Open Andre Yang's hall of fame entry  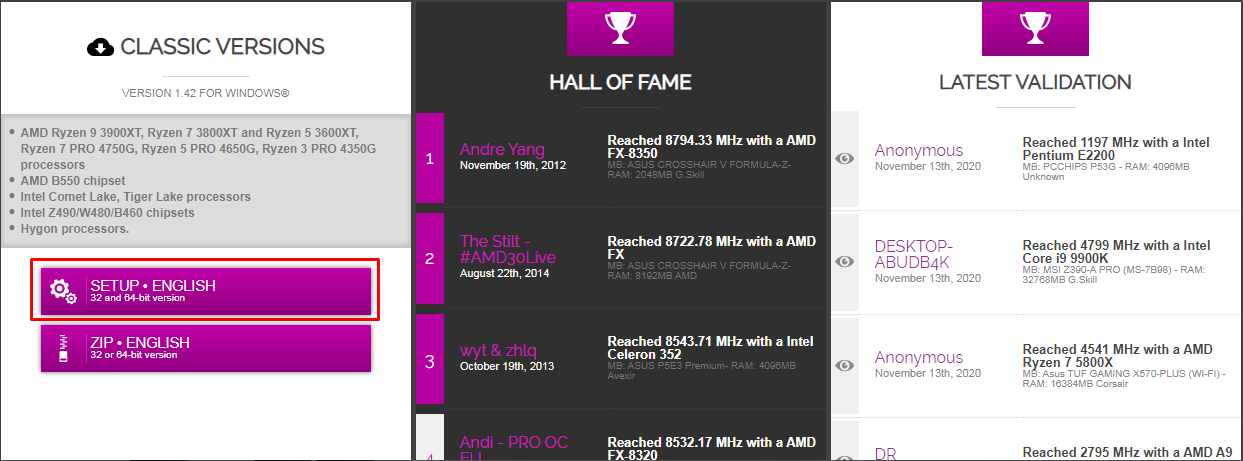(x=502, y=150)
